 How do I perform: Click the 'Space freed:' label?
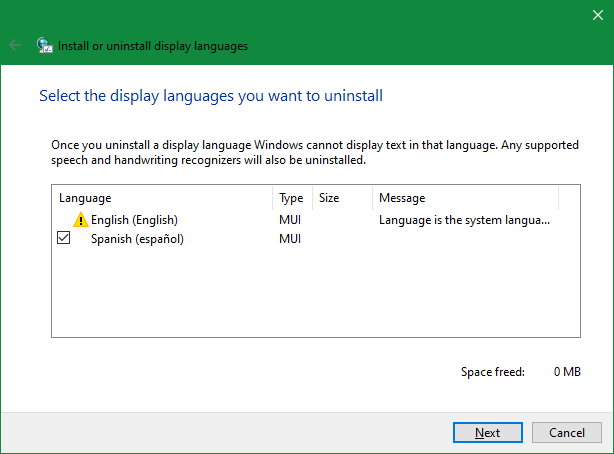click(493, 372)
